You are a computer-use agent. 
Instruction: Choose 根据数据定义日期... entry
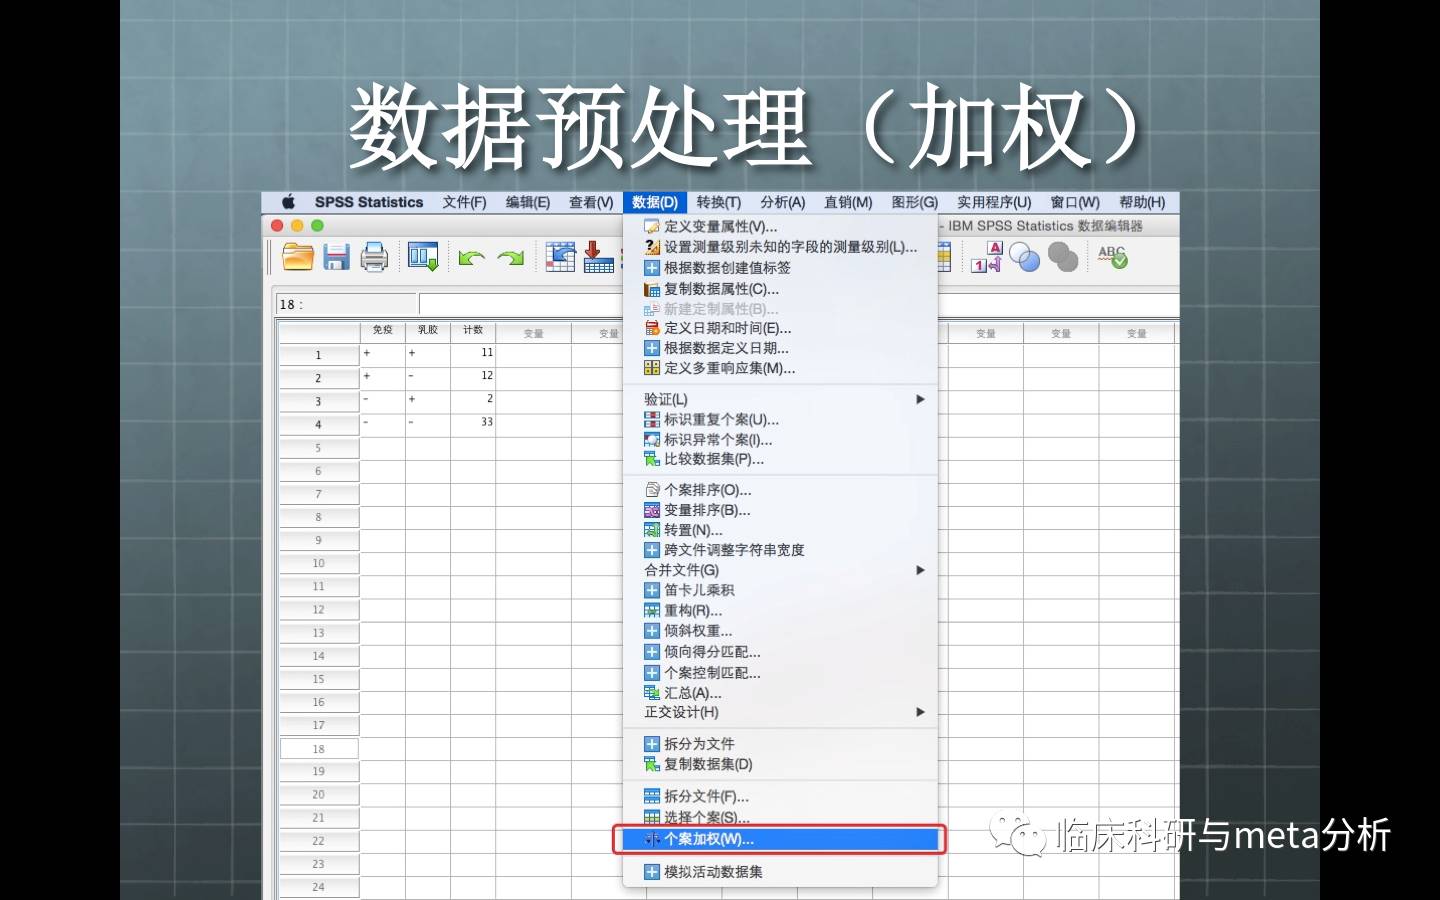tap(780, 348)
